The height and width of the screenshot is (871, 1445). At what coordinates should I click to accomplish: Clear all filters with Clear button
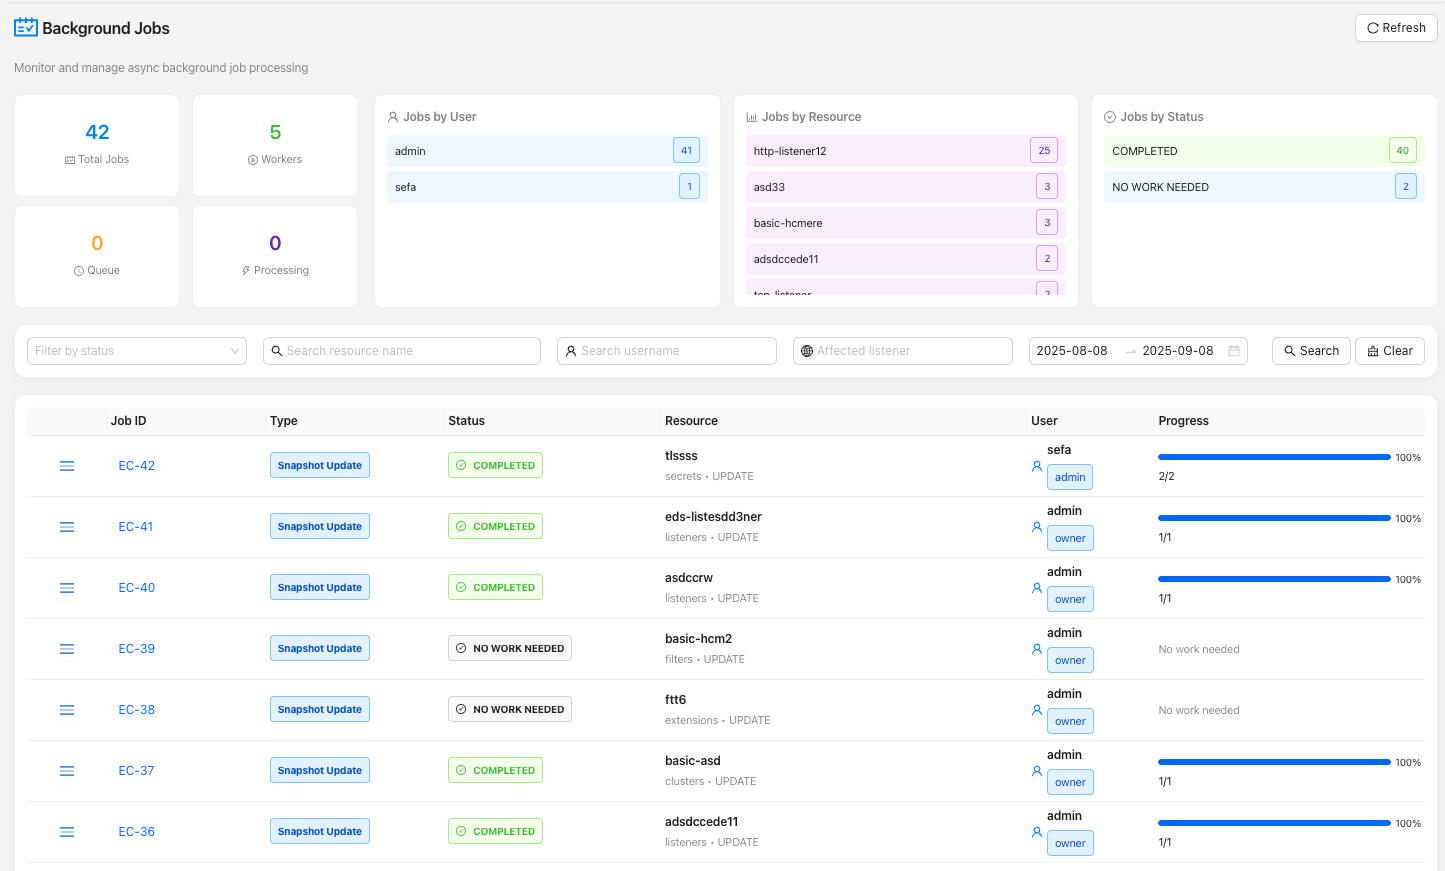click(1389, 351)
